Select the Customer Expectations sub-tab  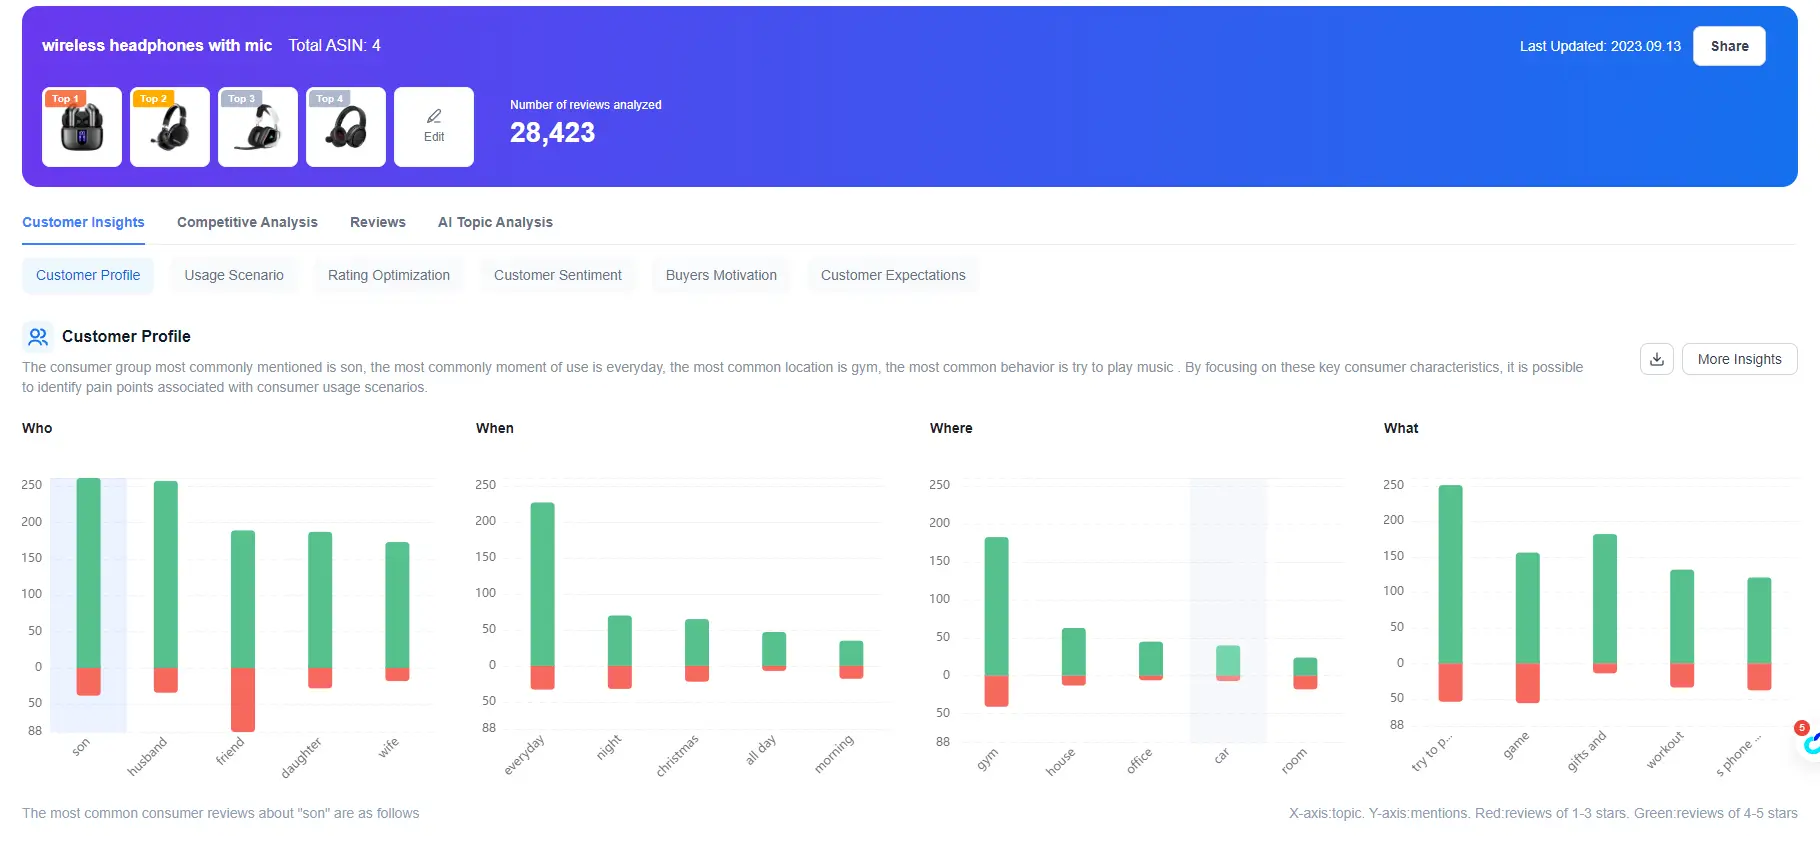pos(893,275)
